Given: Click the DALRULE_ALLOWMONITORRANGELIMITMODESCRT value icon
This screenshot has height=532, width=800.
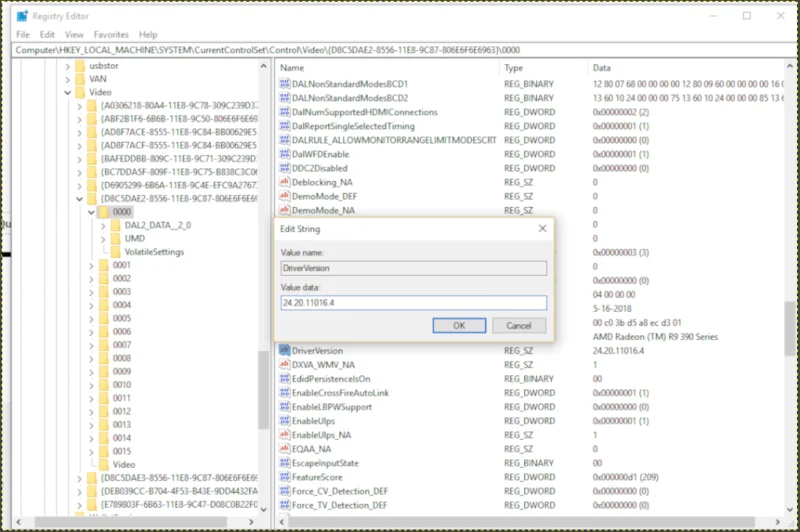Looking at the screenshot, I should 285,140.
